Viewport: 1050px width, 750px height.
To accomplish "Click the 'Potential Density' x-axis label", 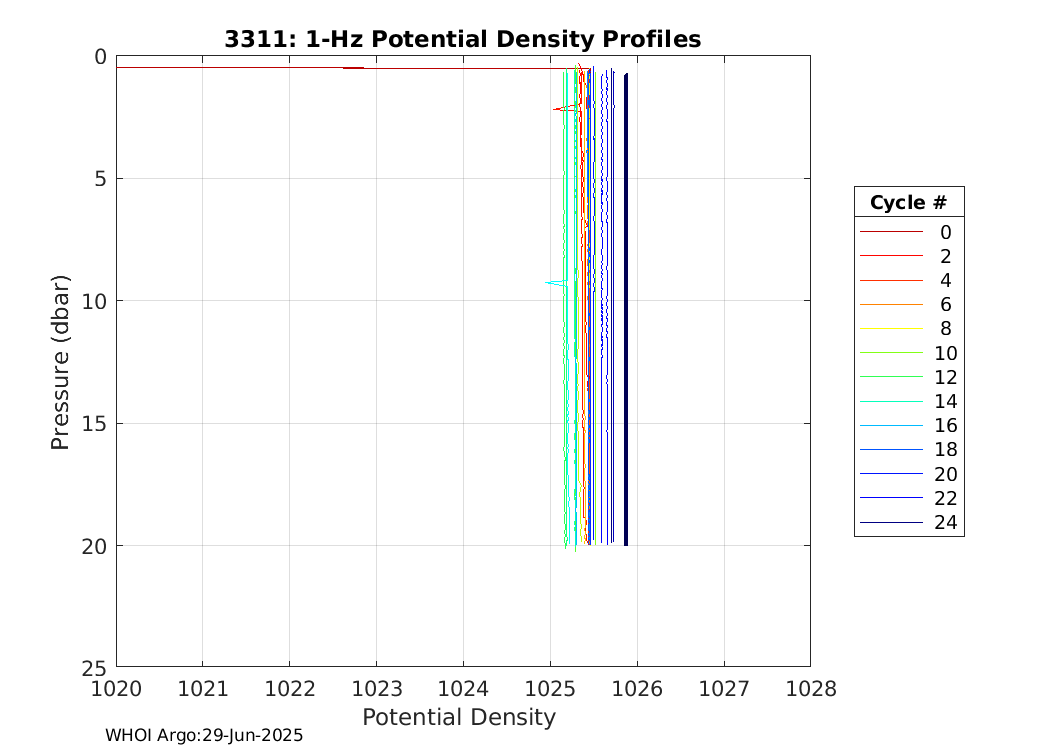I will tap(459, 717).
